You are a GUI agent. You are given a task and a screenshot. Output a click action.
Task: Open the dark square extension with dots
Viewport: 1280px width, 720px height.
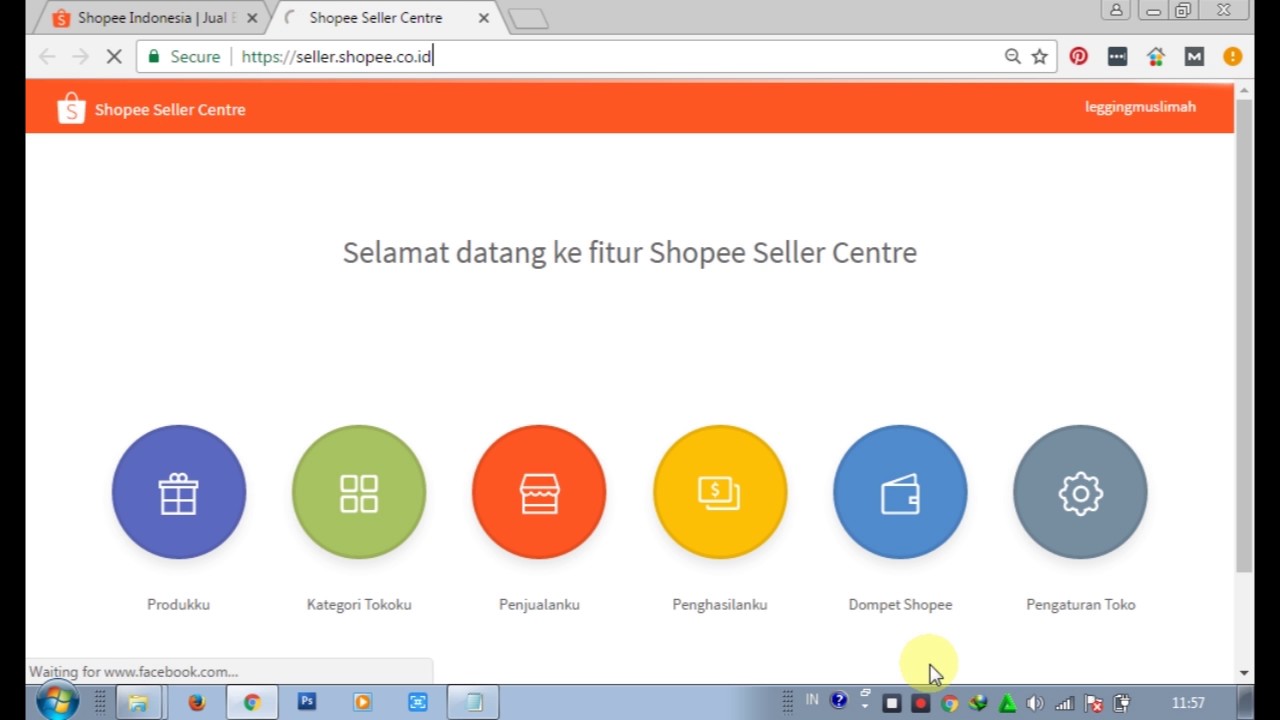coord(1117,57)
